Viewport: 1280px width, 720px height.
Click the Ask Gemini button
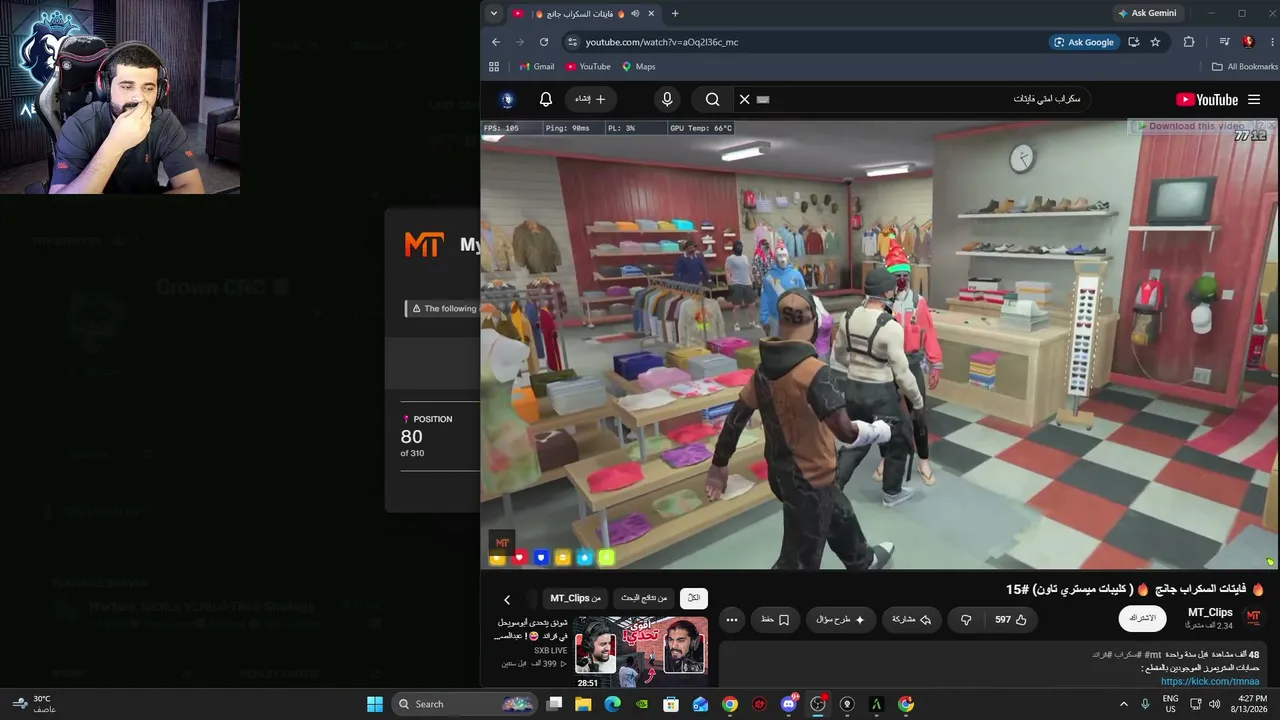1146,13
